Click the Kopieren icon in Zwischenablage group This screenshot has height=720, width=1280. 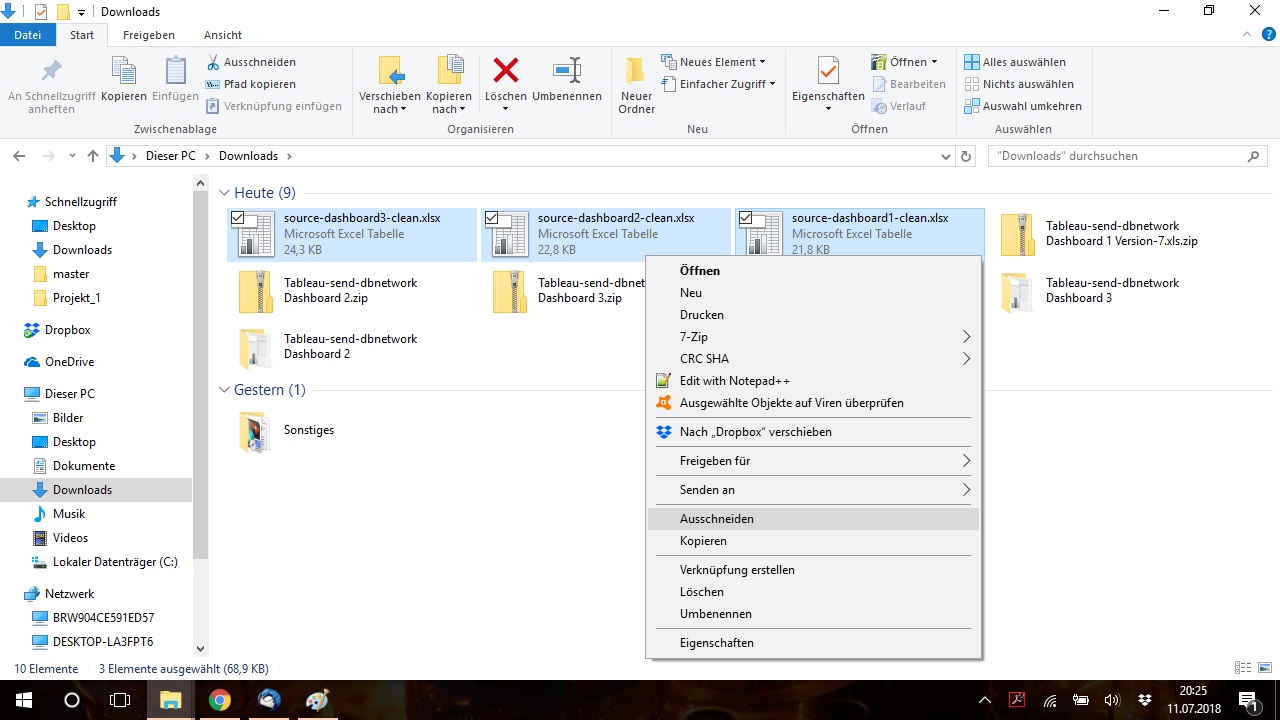click(x=124, y=72)
